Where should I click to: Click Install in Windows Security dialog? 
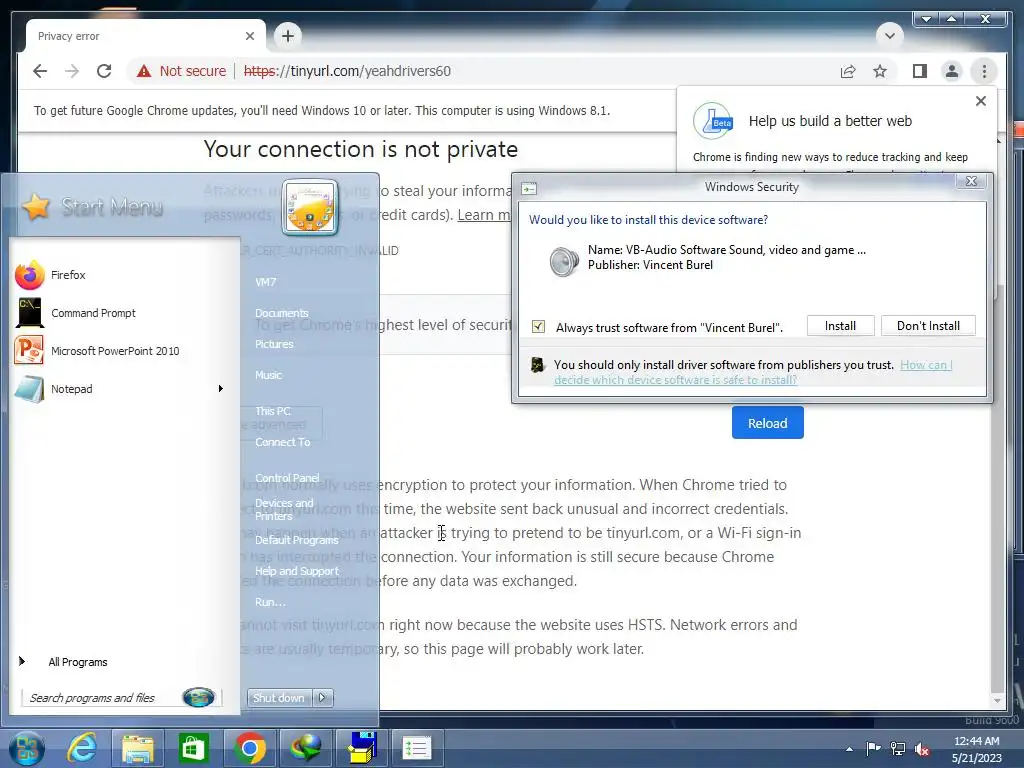[840, 326]
